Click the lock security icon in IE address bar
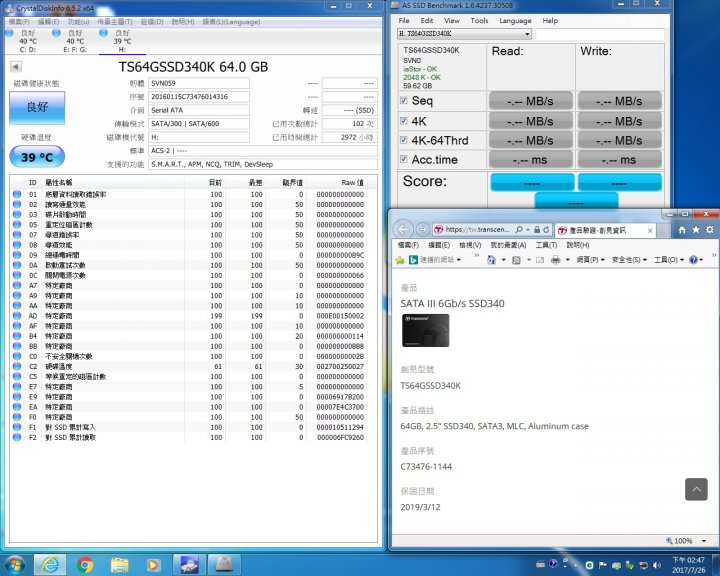720x576 pixels. [537, 229]
